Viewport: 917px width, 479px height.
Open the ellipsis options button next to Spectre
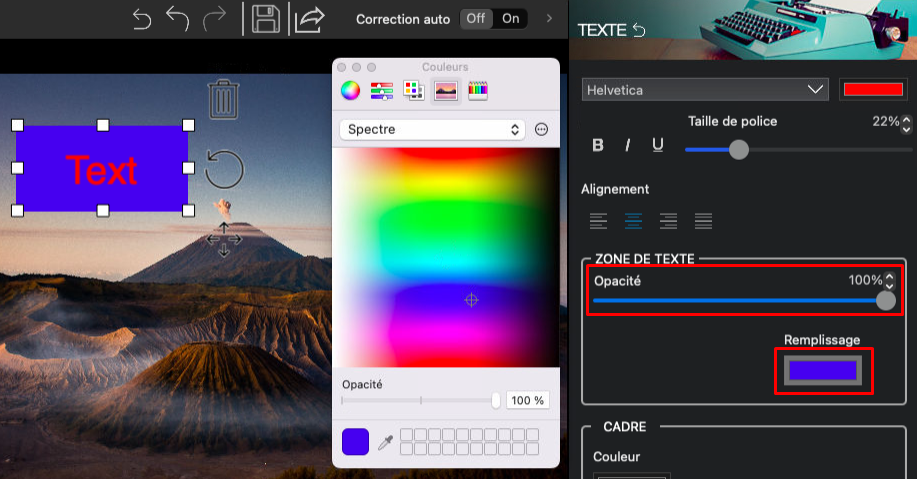pos(542,129)
